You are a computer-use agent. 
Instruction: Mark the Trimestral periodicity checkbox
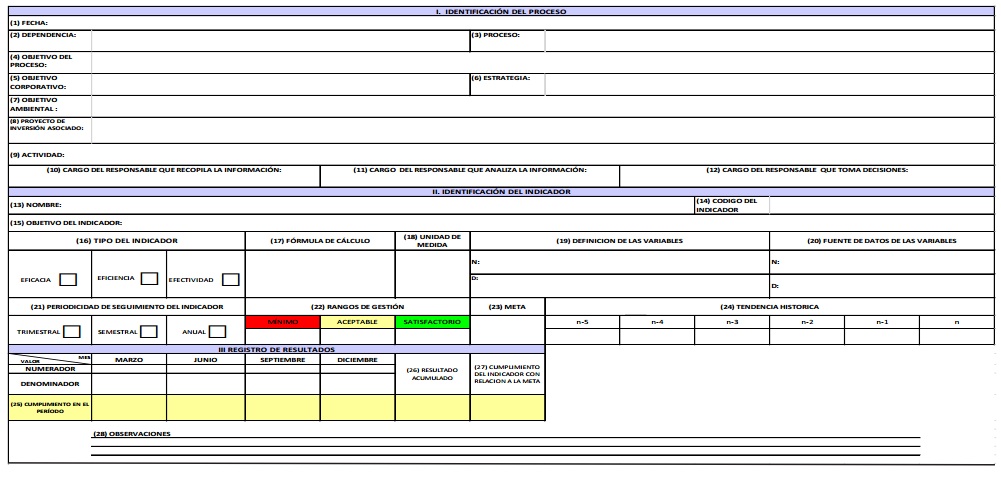pos(72,332)
